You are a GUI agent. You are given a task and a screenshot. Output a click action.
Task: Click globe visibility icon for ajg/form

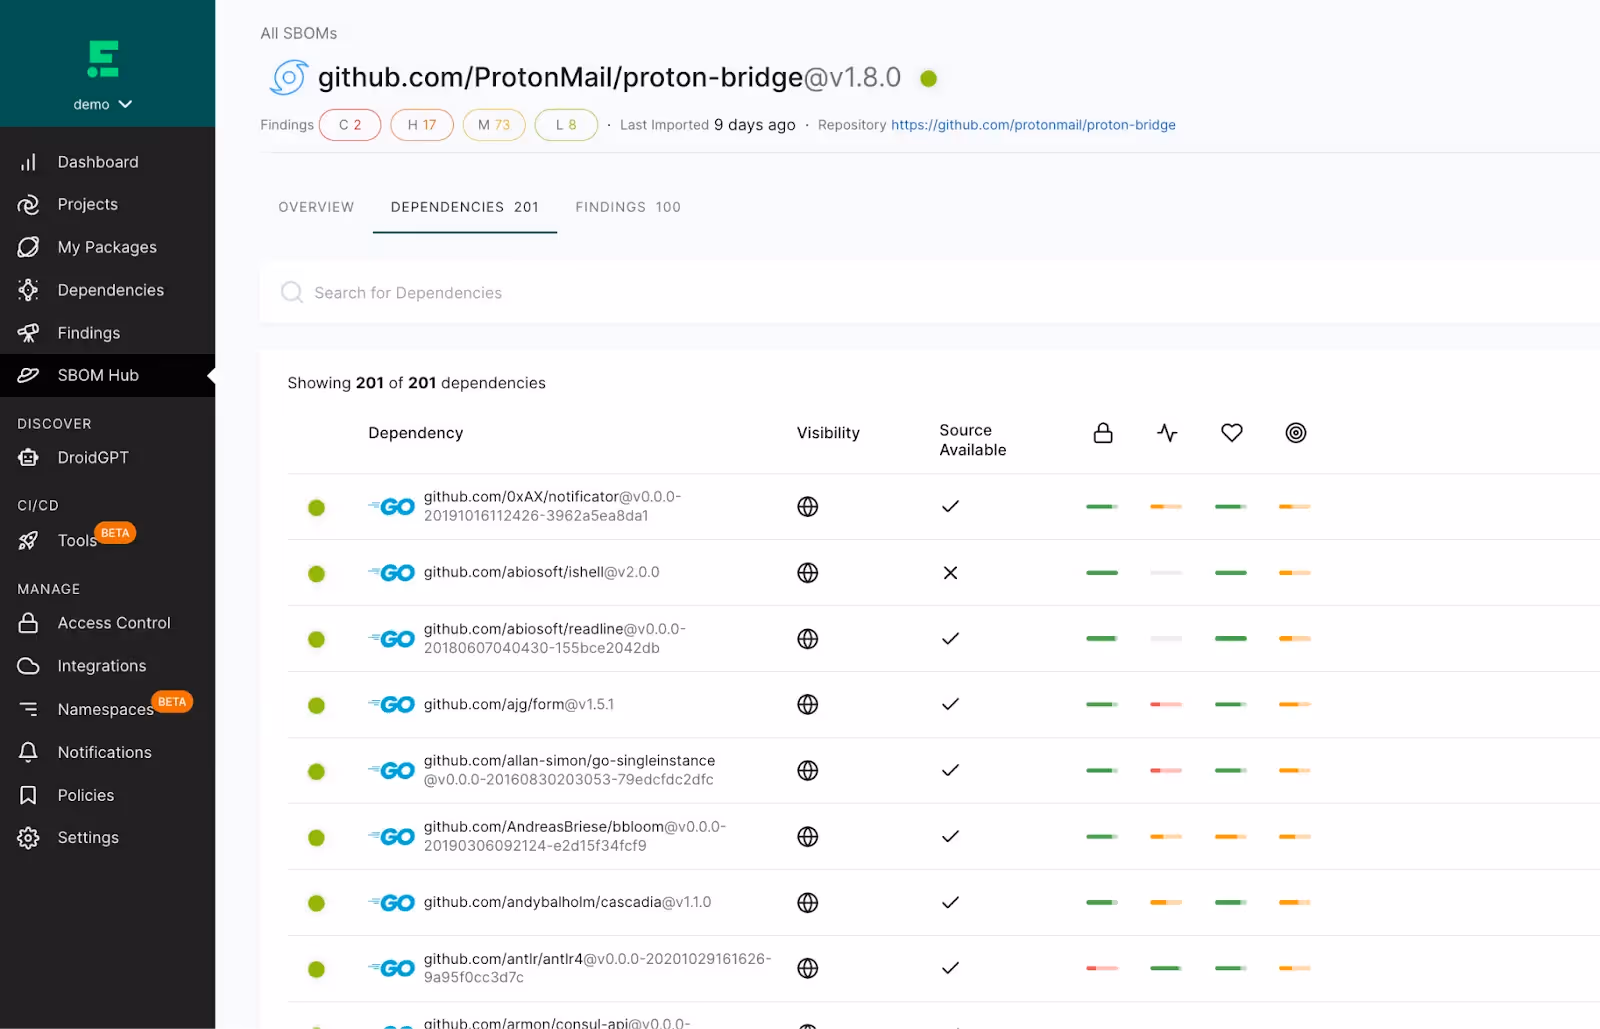(808, 705)
